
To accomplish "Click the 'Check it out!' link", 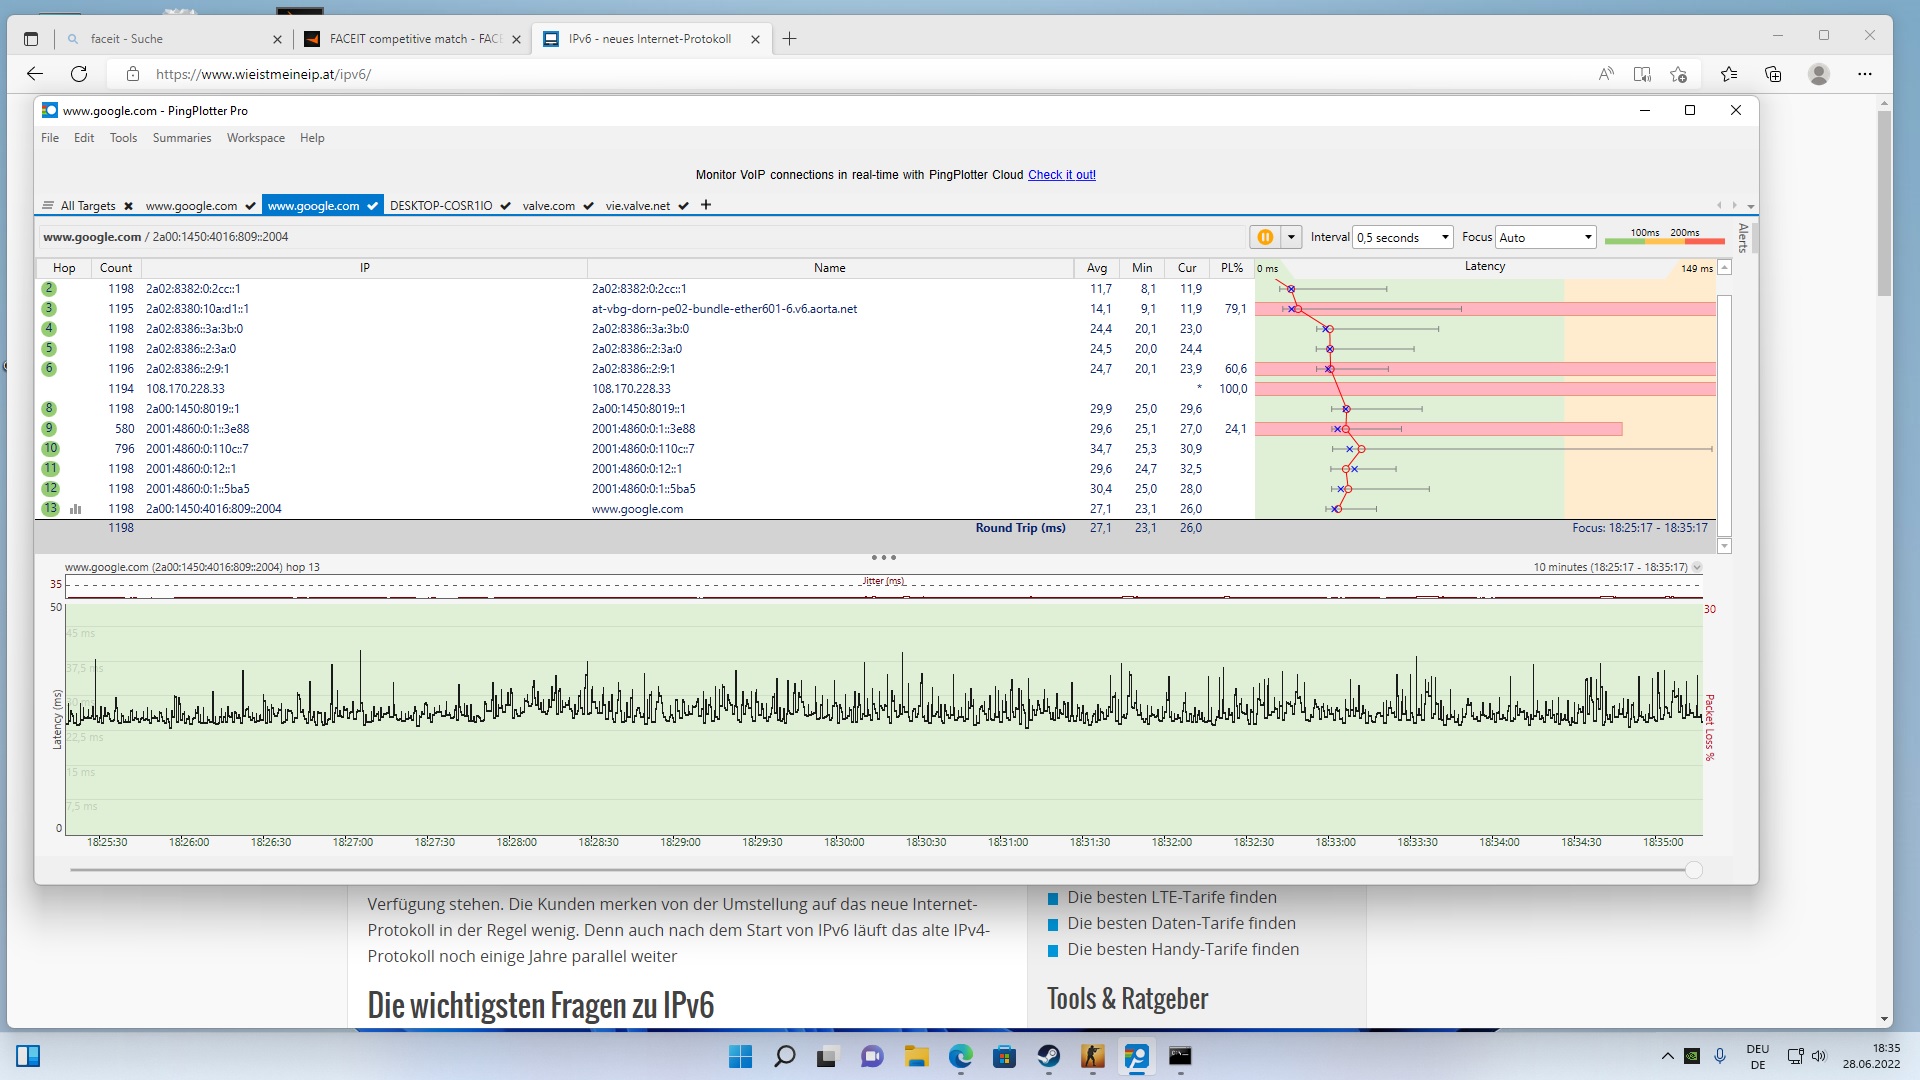I will [1061, 175].
